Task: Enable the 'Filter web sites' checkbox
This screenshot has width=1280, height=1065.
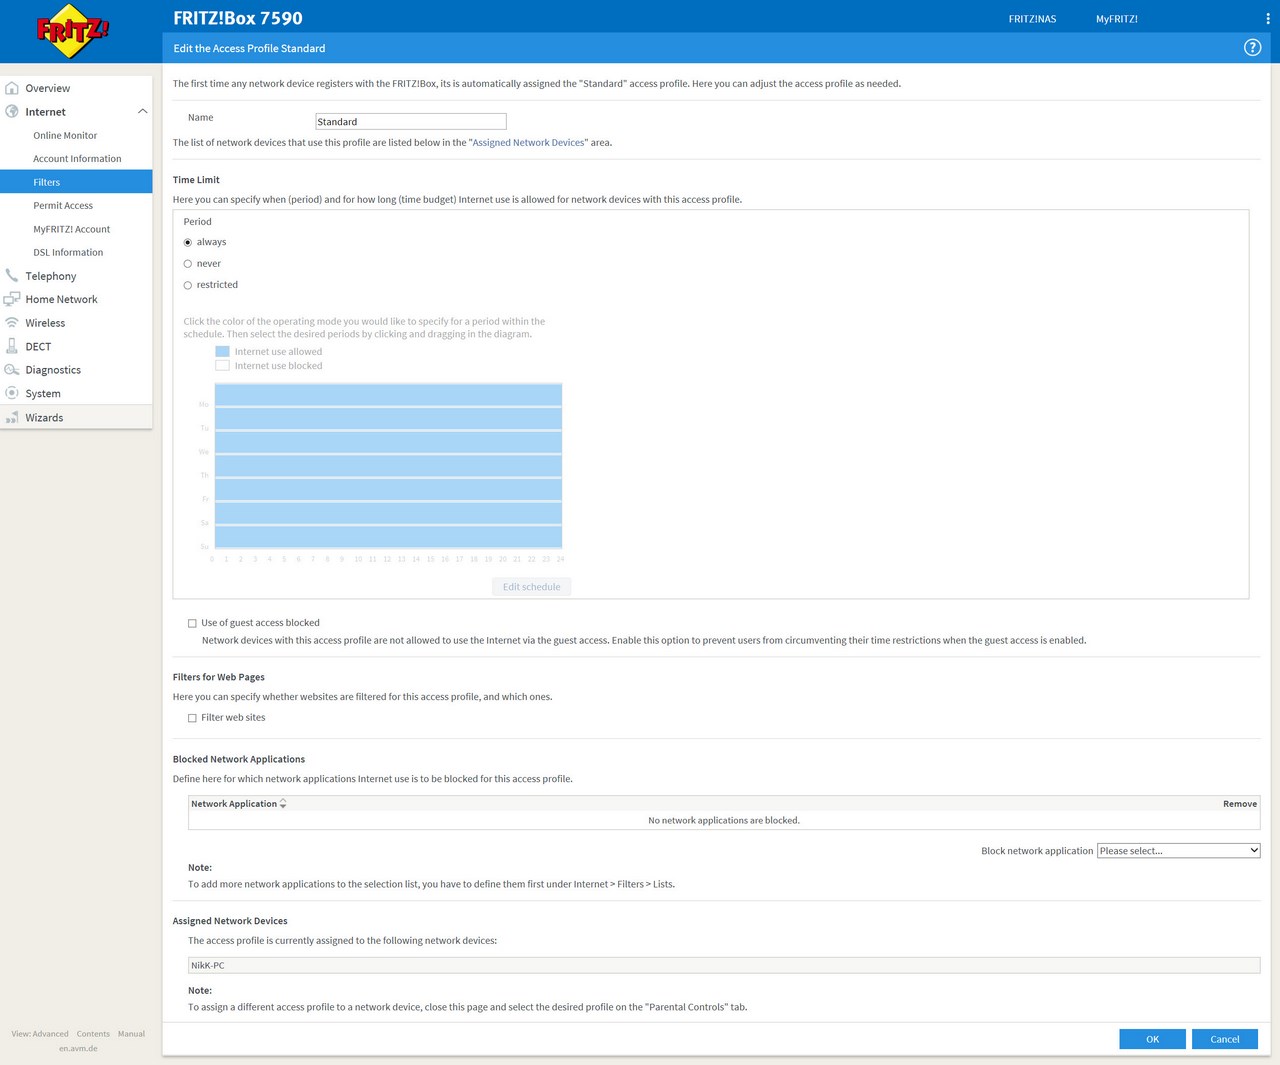Action: [192, 718]
